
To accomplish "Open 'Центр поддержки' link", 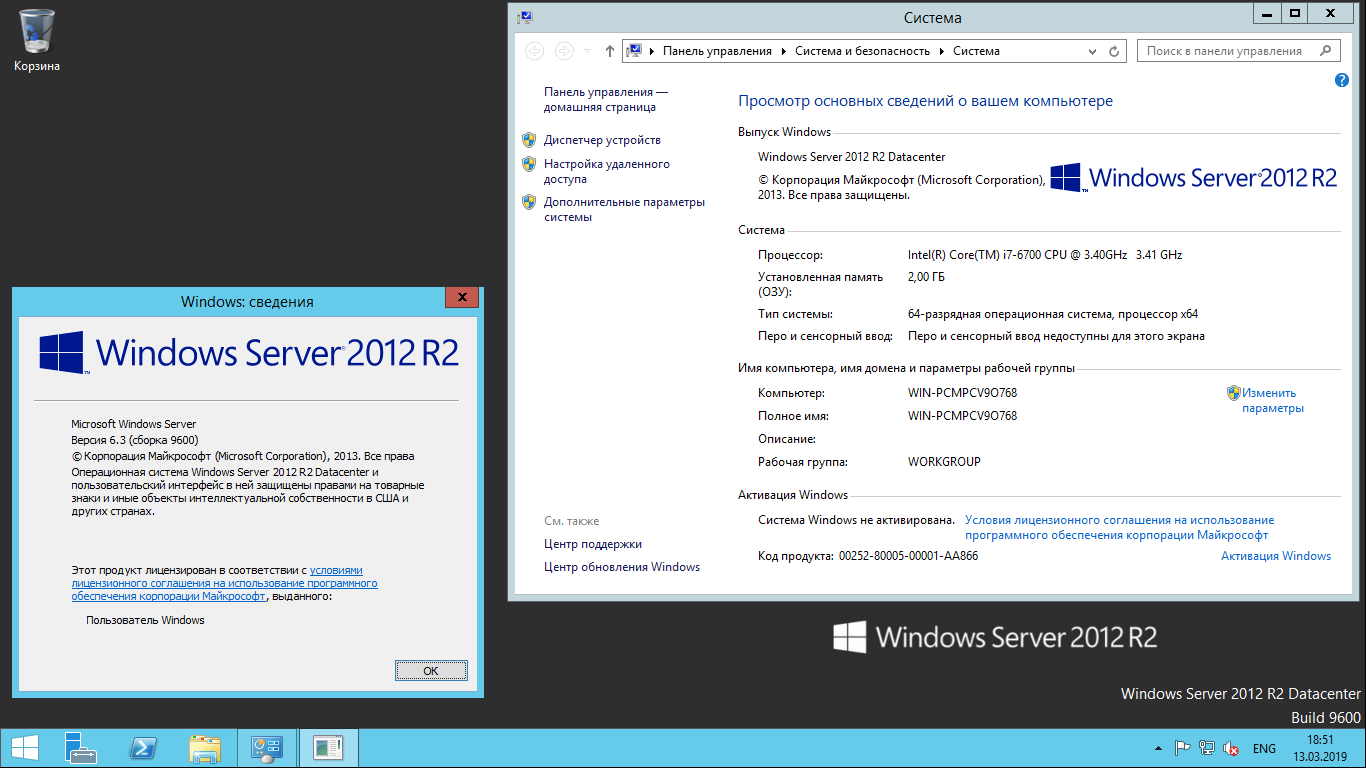I will point(593,544).
